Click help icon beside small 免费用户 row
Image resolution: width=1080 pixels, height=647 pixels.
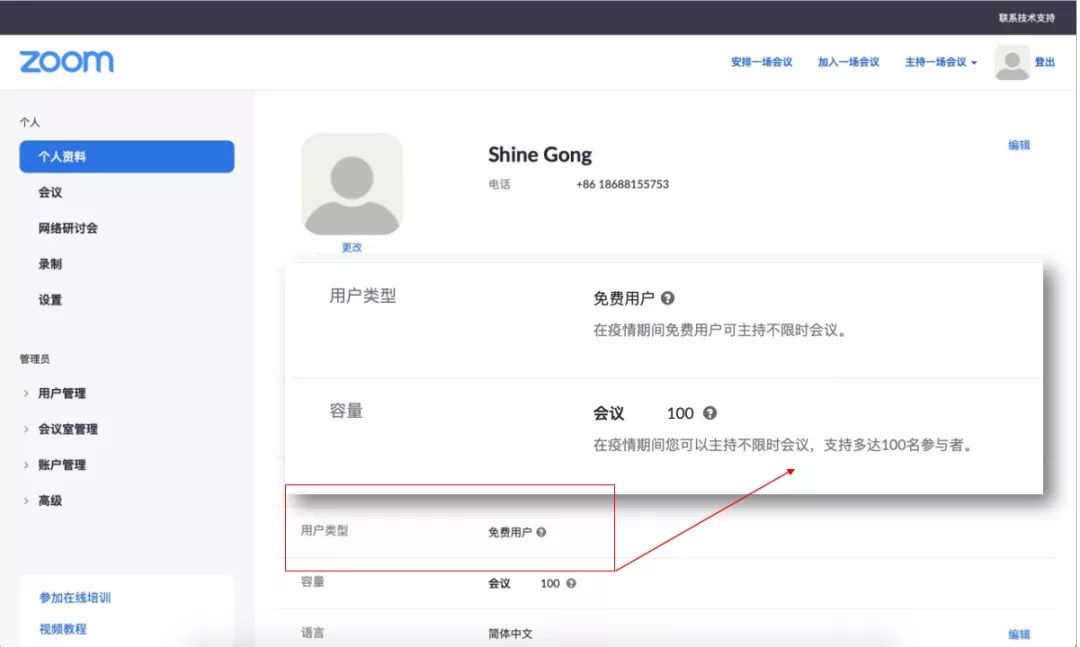click(541, 532)
